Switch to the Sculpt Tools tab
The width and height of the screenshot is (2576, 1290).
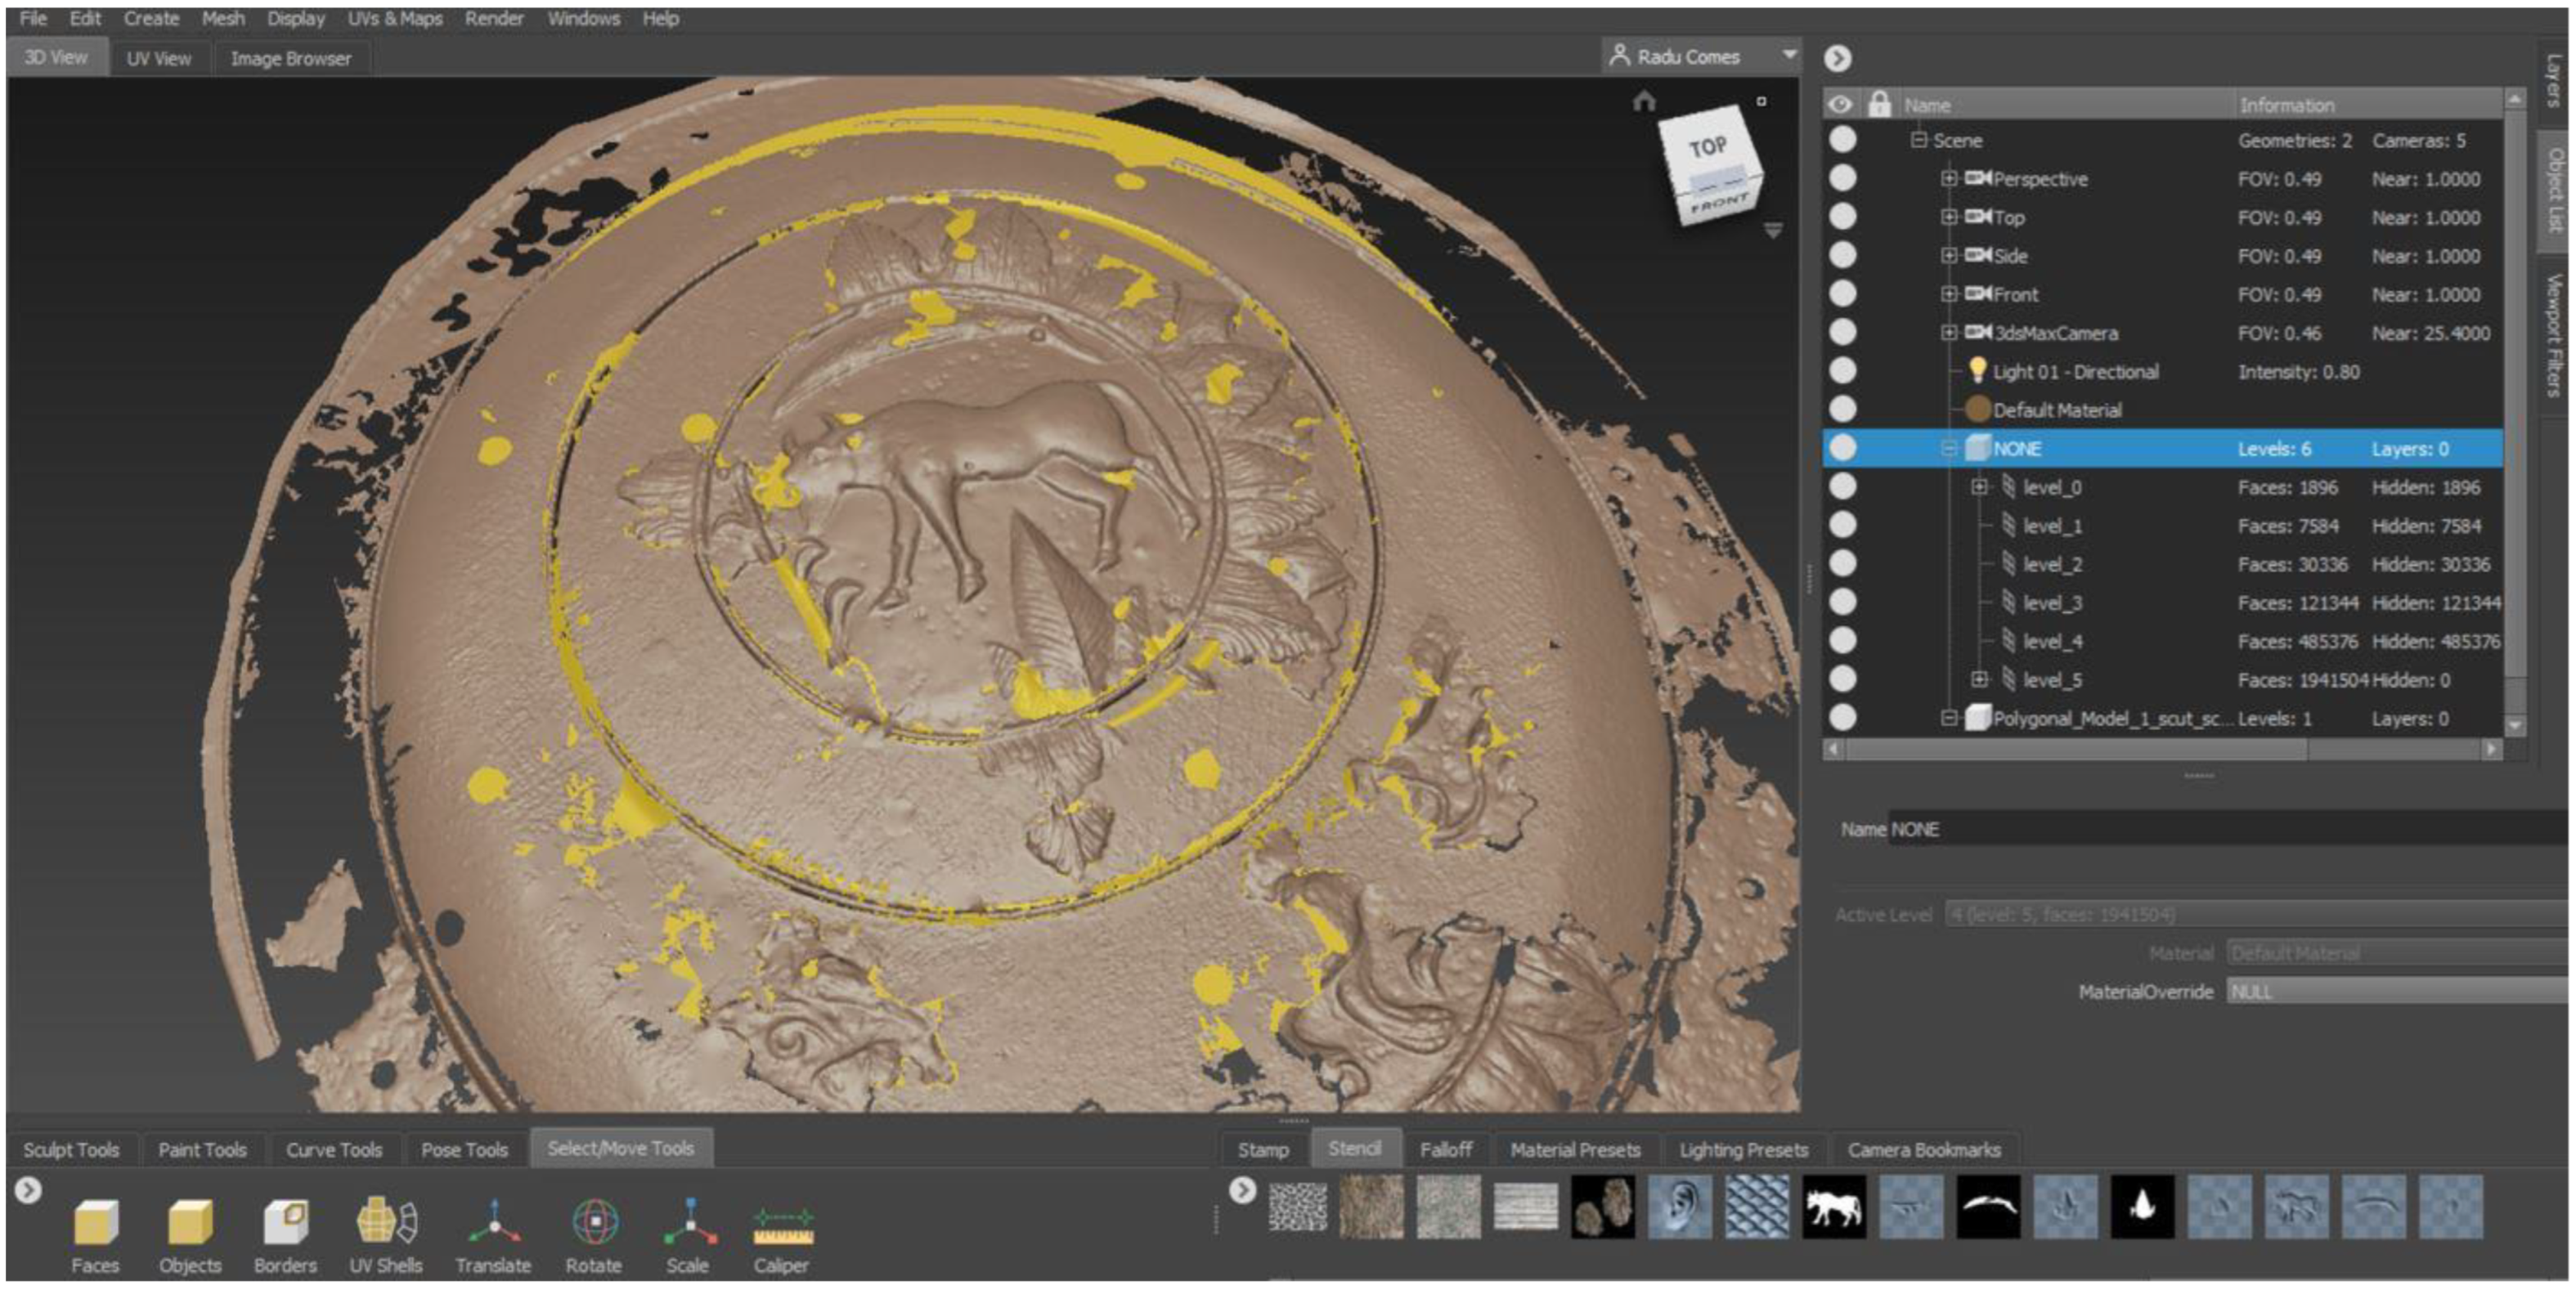[71, 1149]
